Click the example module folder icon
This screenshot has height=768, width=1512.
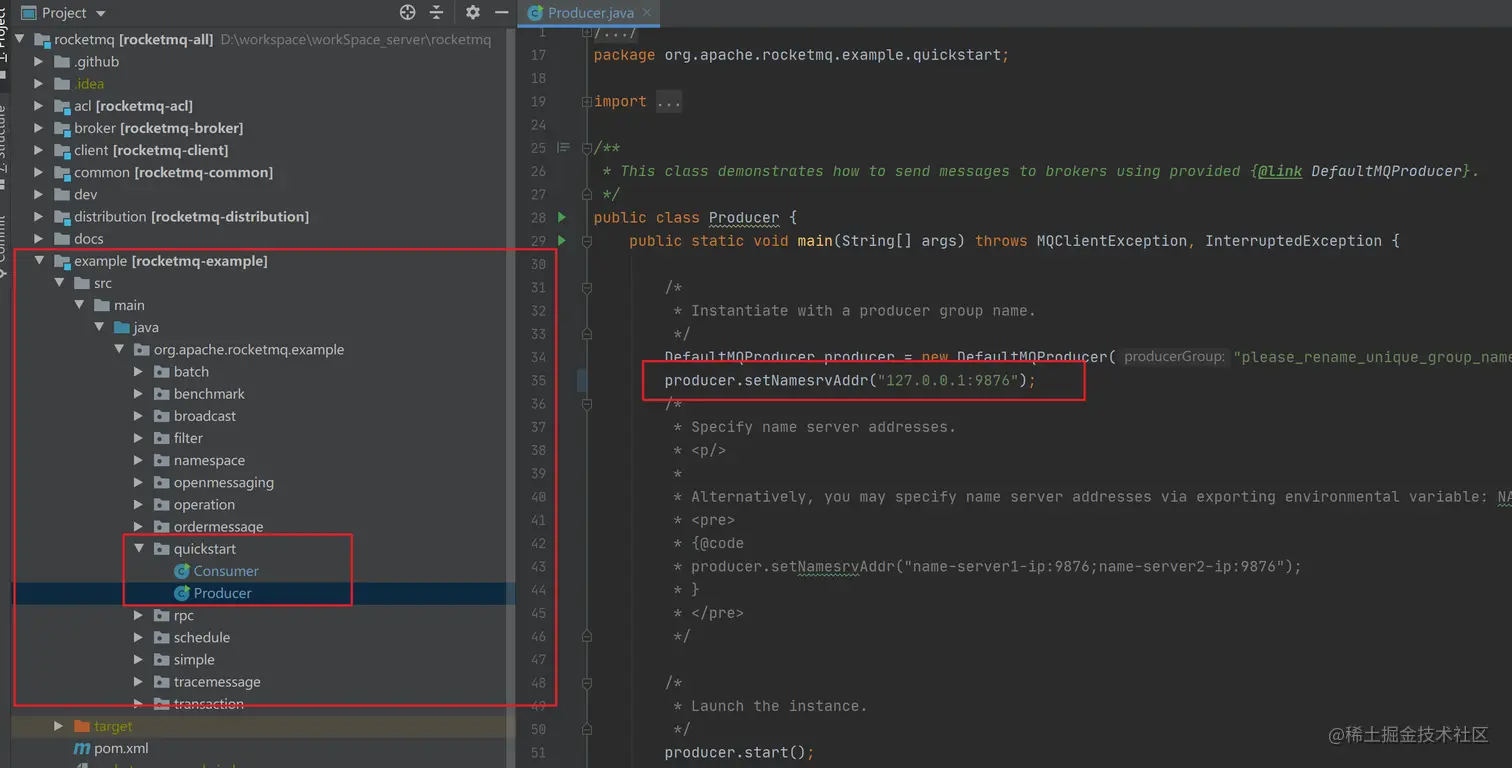[62, 261]
